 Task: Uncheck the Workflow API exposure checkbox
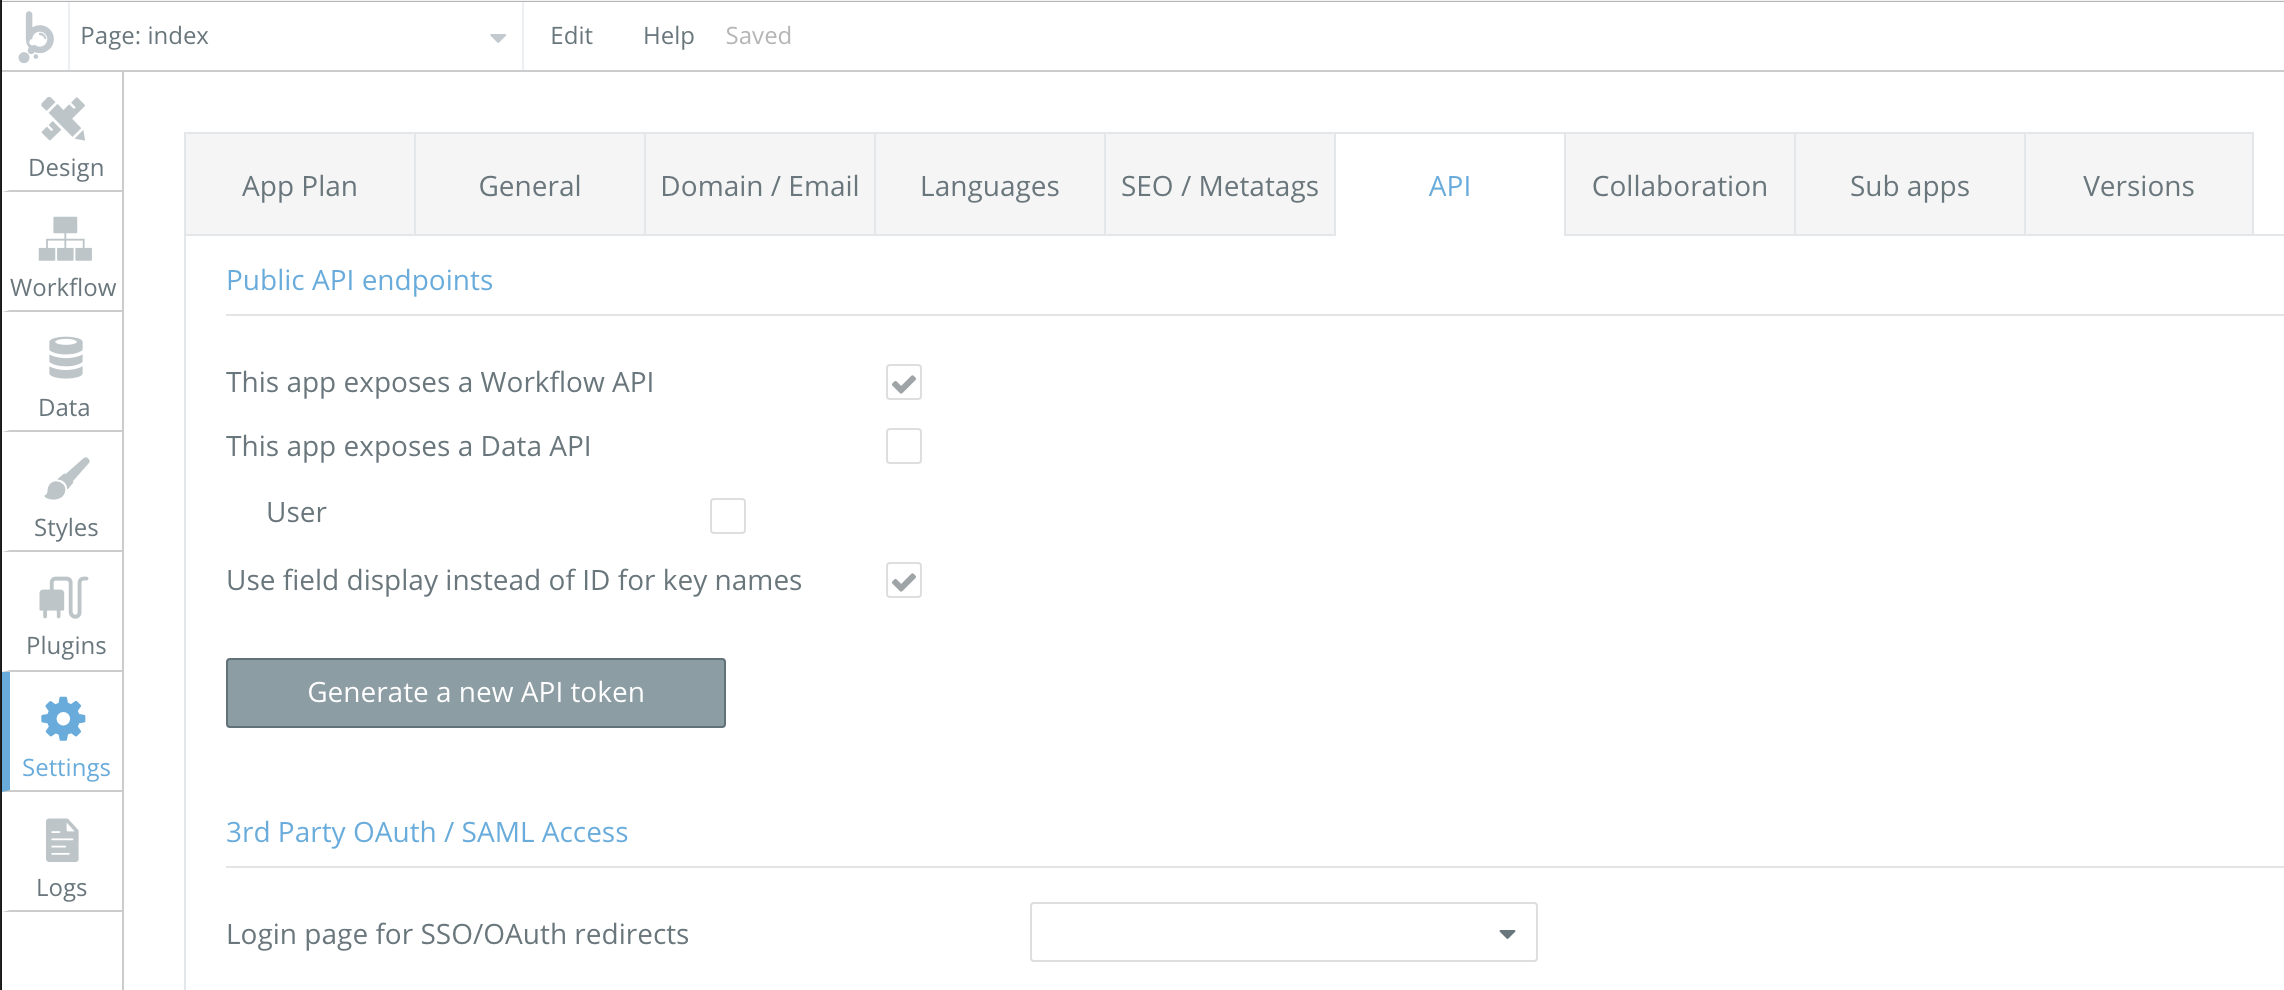coord(903,383)
